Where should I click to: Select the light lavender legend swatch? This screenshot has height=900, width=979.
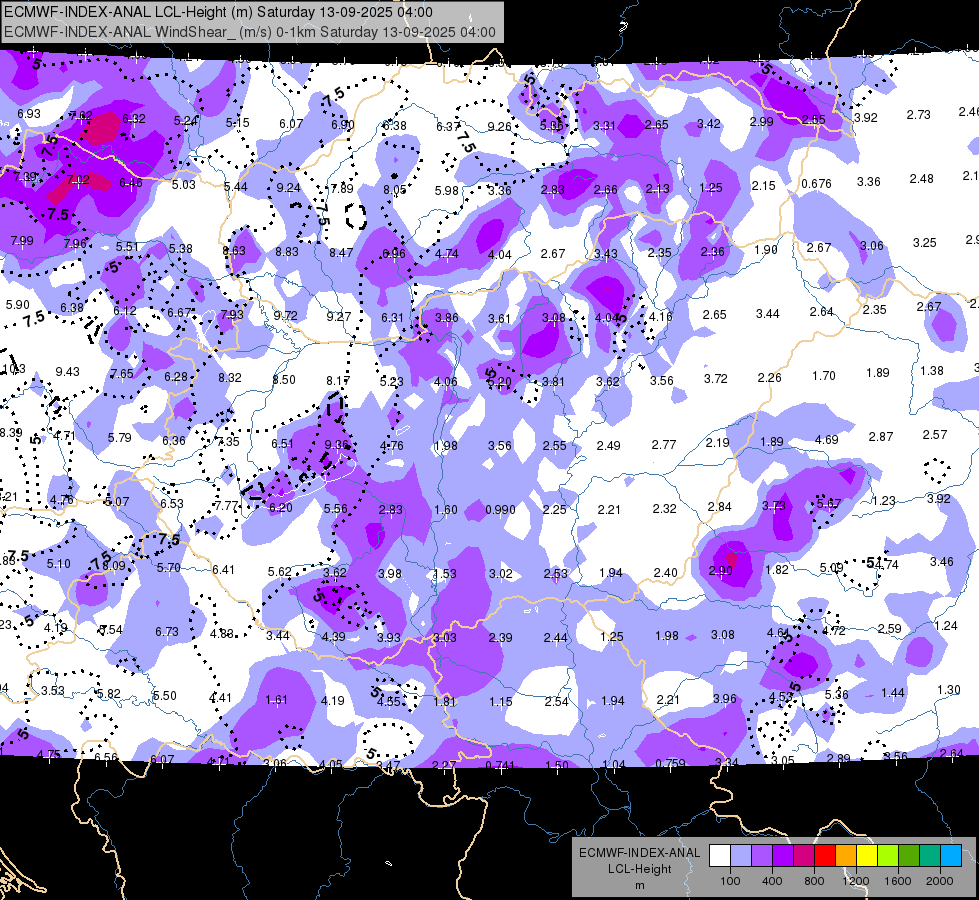coord(740,855)
